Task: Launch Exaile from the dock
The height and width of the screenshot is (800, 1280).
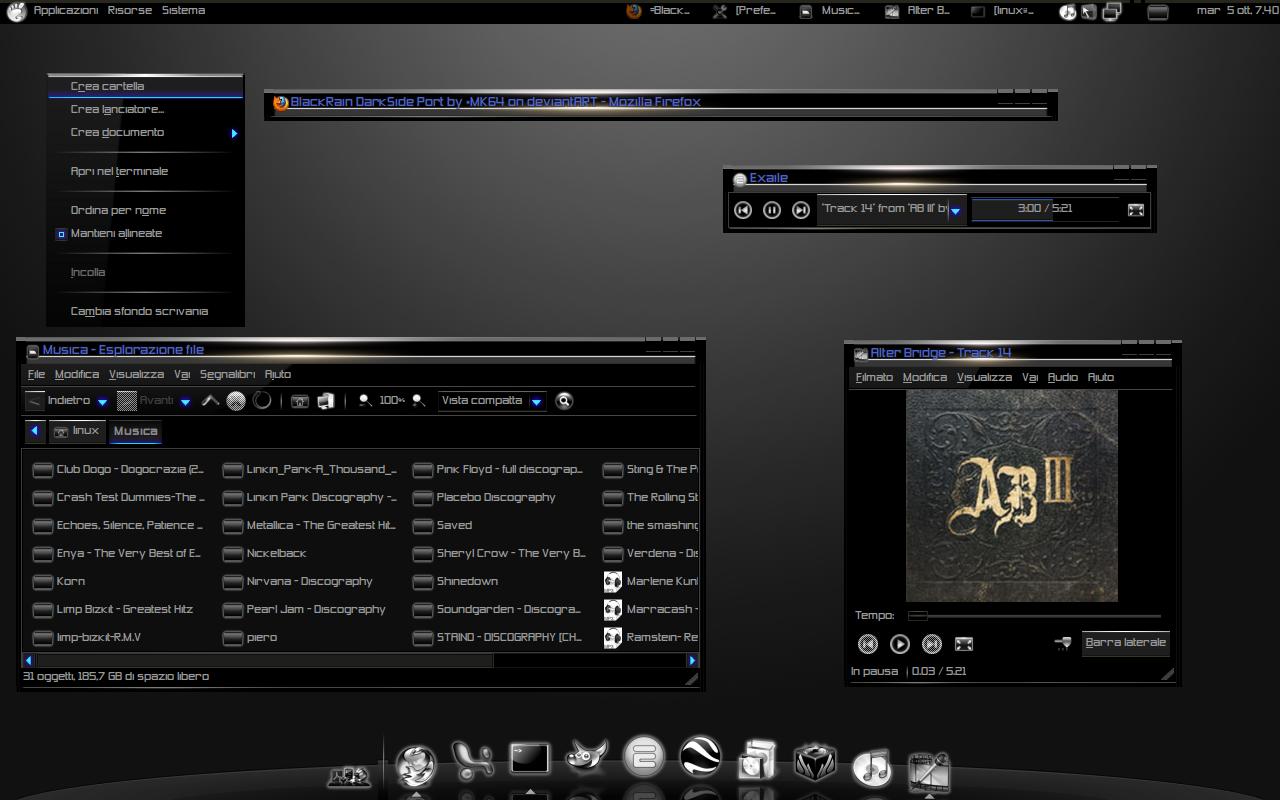Action: 644,757
